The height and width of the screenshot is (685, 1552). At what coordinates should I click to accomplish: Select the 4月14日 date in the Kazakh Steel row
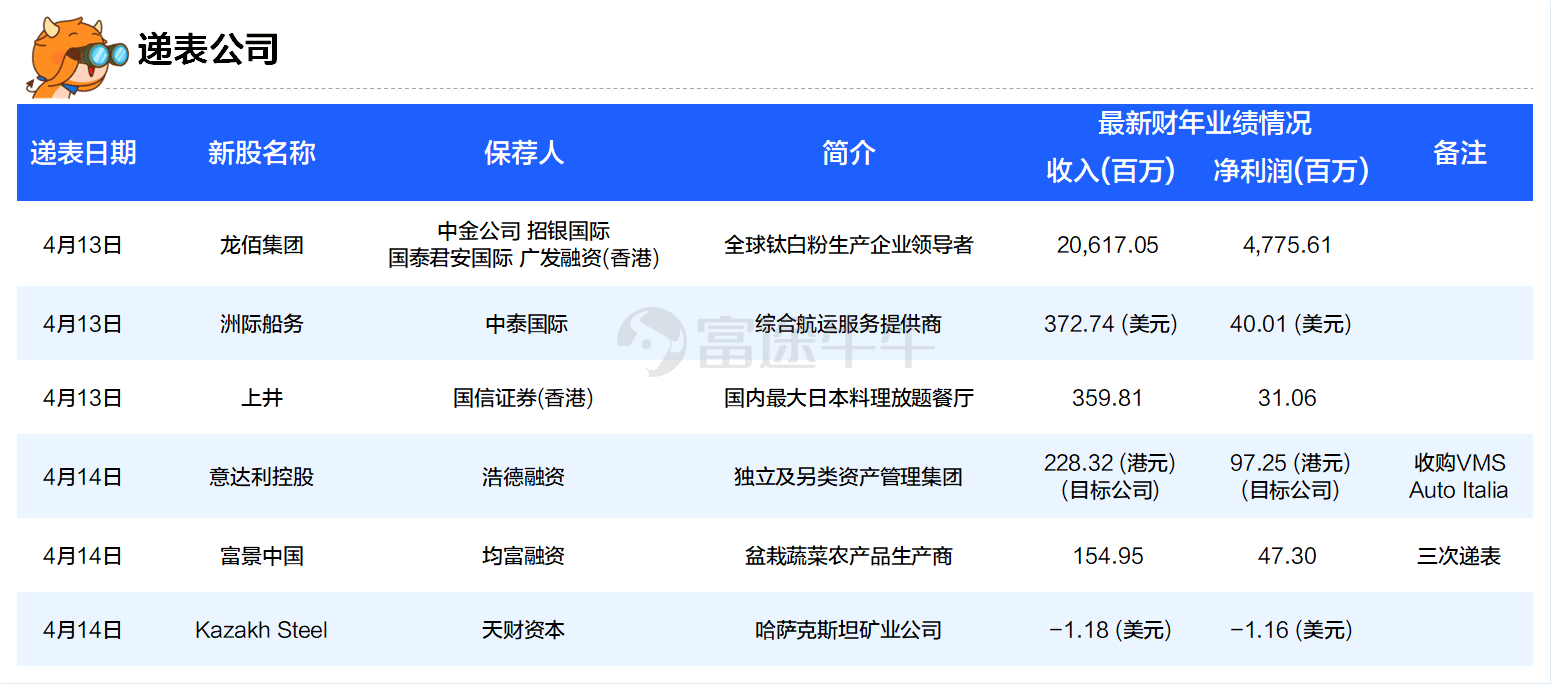coord(83,630)
